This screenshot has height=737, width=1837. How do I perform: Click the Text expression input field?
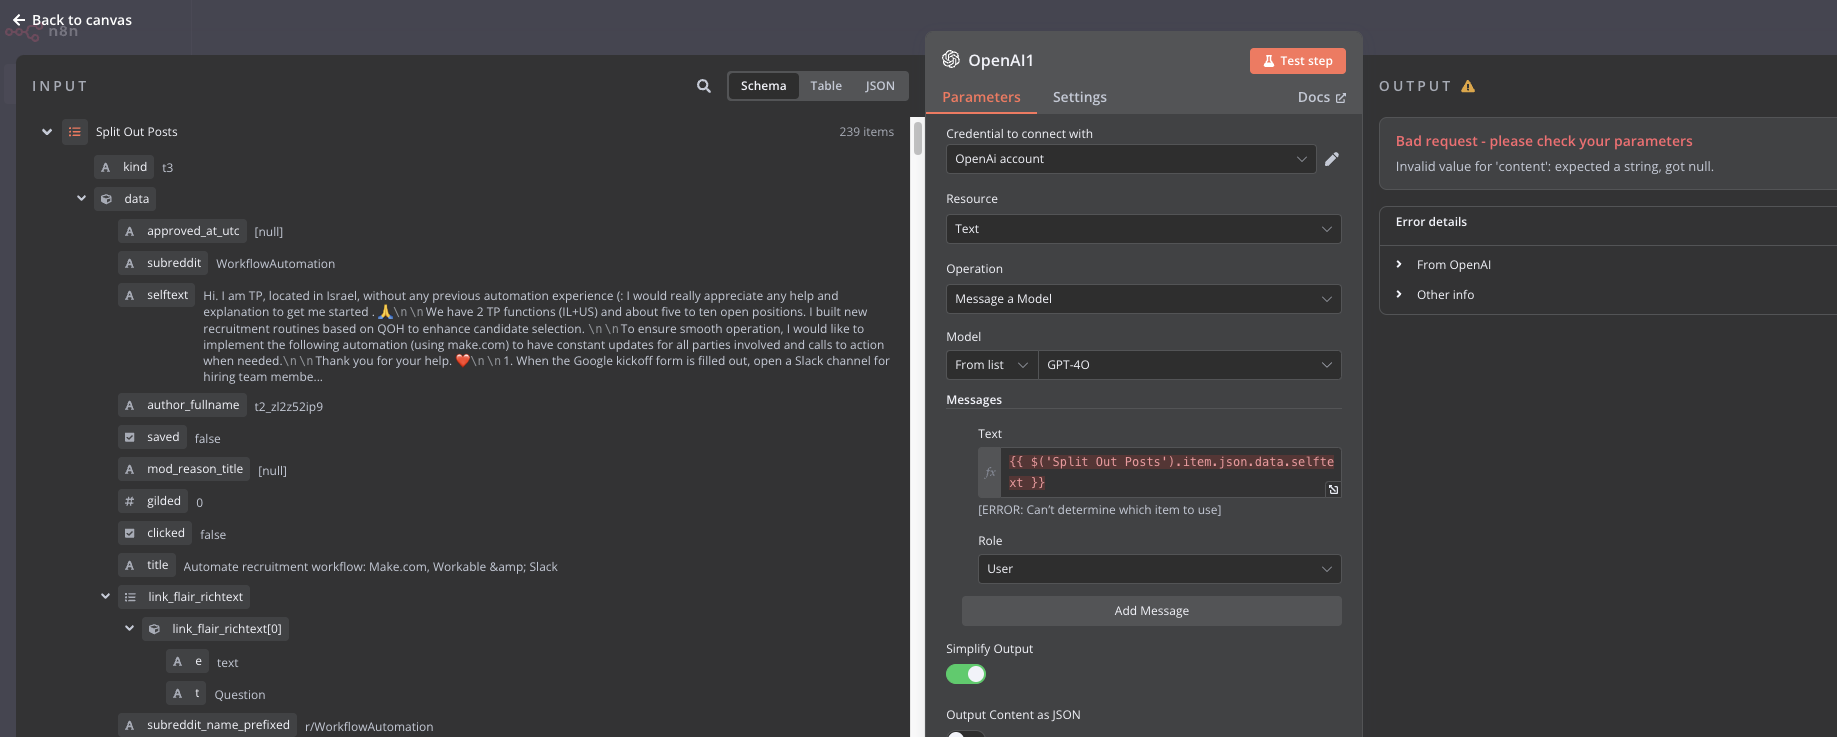(1171, 472)
